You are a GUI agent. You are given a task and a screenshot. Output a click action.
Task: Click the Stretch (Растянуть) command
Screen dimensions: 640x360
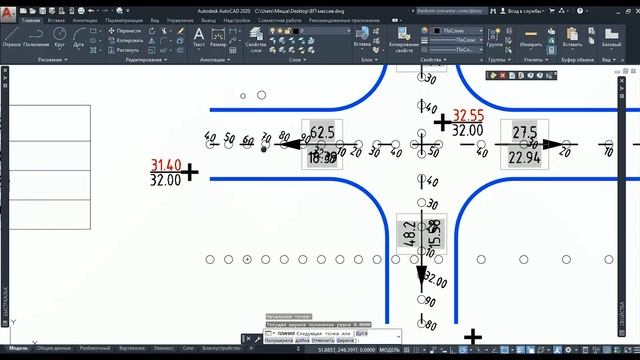click(124, 50)
